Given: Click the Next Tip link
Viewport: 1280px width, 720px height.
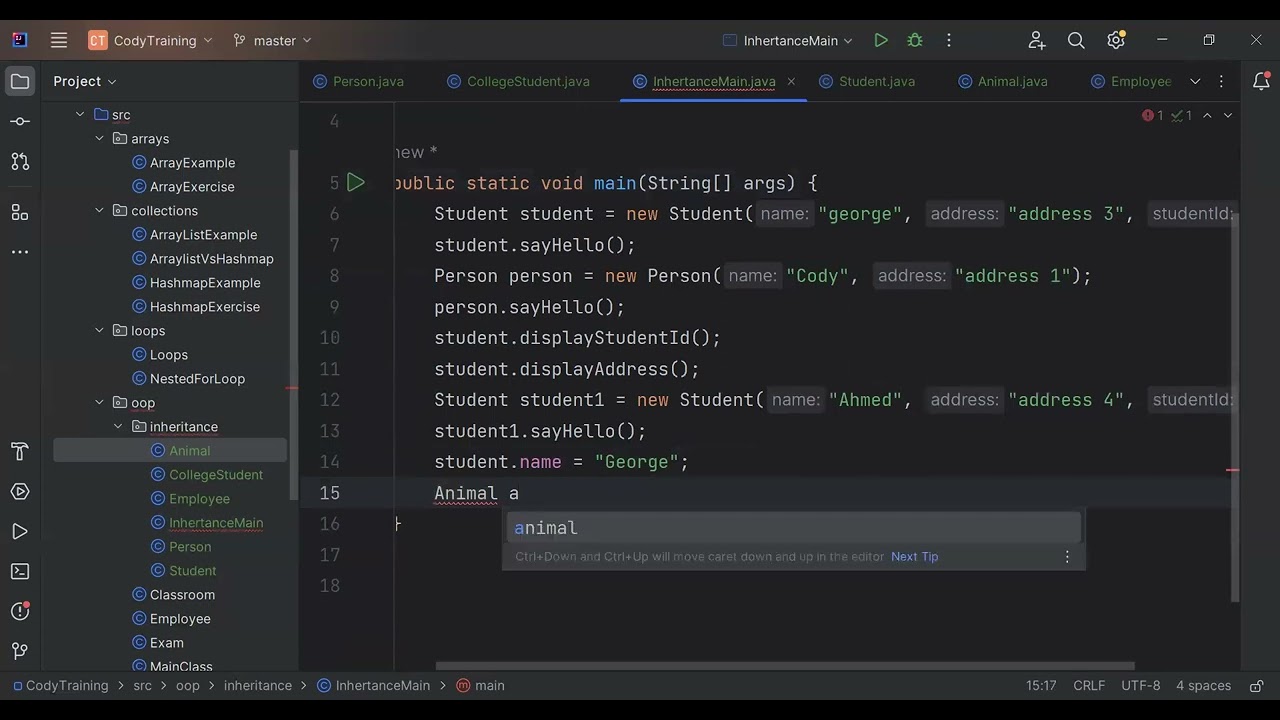Looking at the screenshot, I should click(914, 557).
